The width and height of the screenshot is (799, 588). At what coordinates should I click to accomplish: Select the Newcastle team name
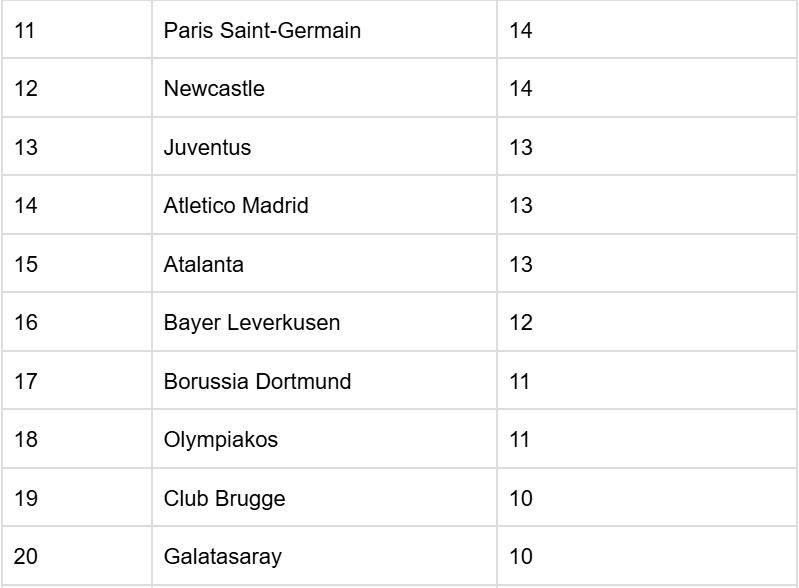(214, 89)
